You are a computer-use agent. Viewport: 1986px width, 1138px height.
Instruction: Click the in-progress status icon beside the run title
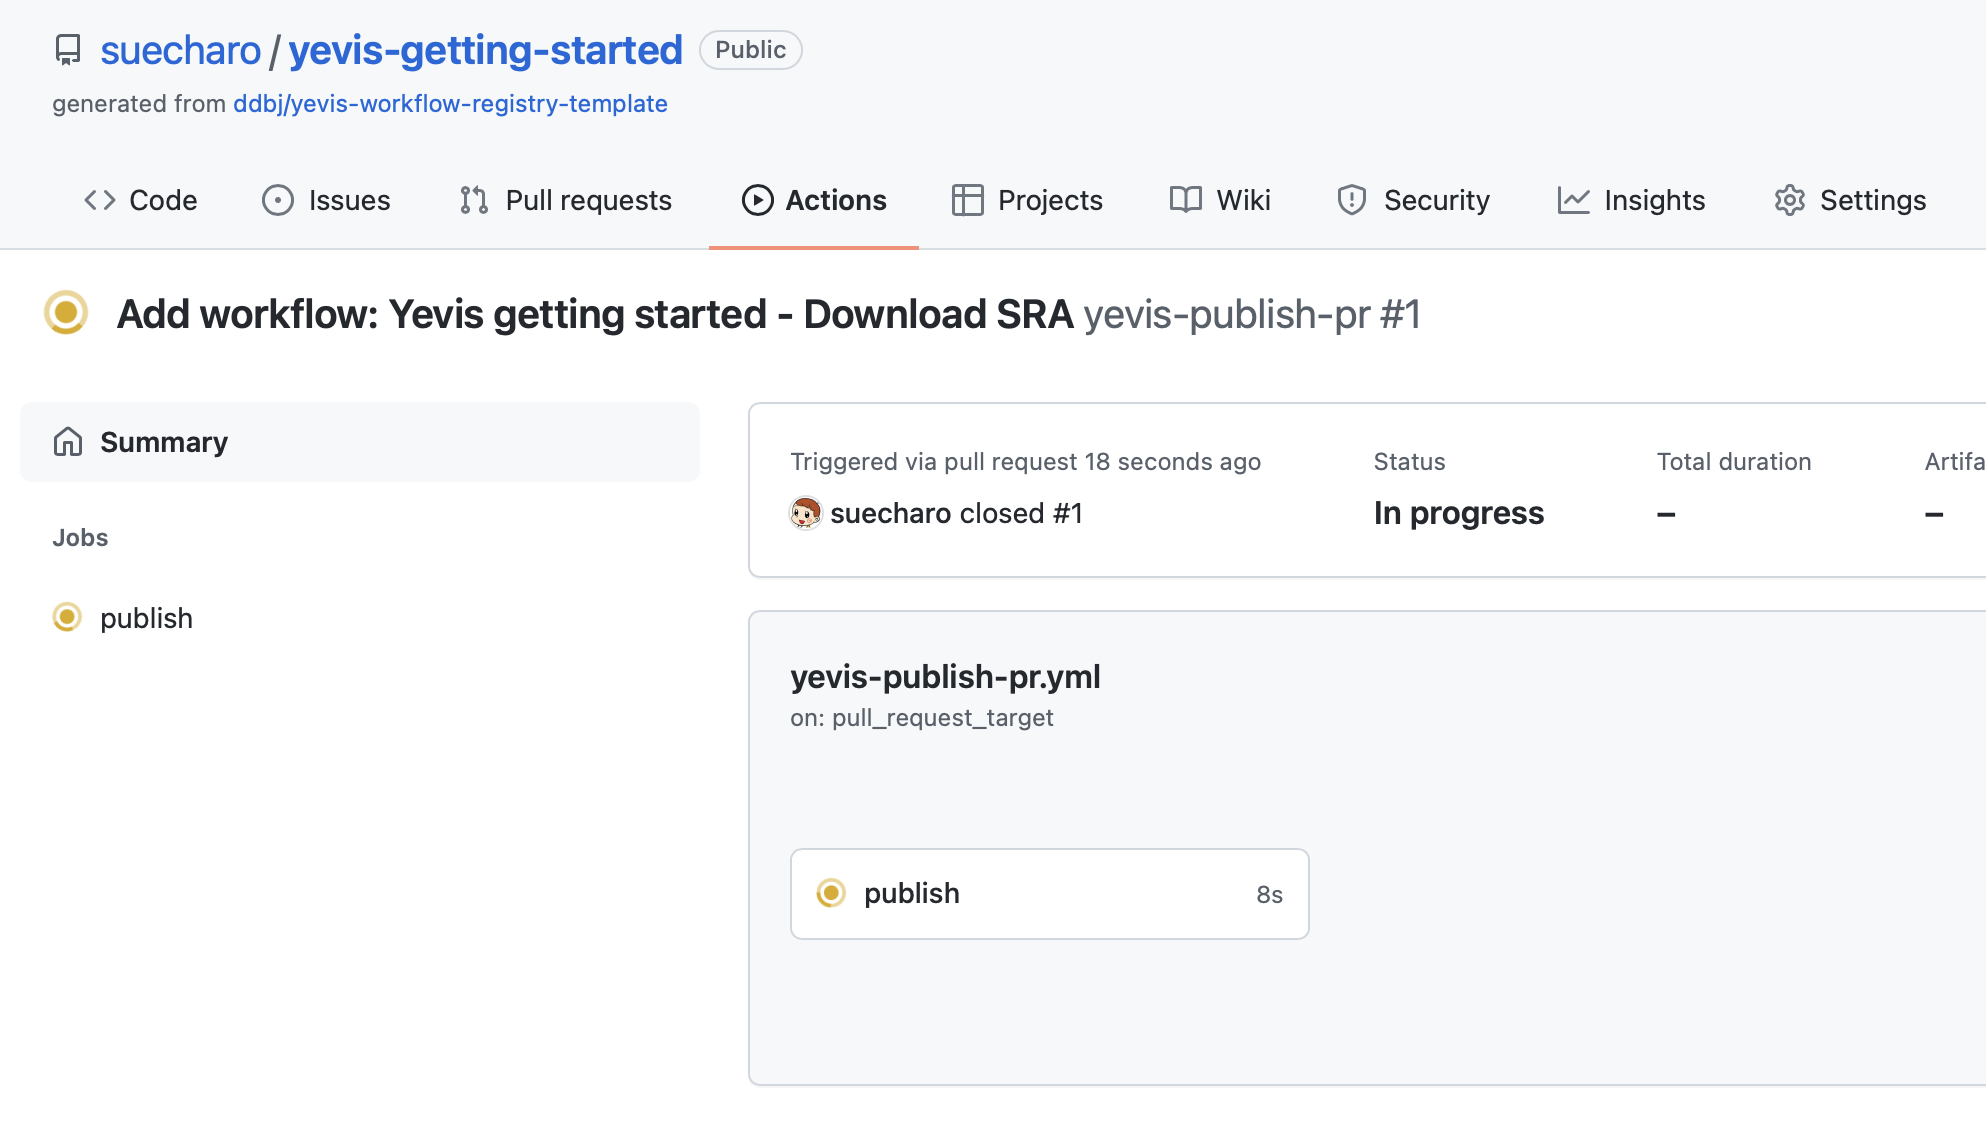click(66, 313)
